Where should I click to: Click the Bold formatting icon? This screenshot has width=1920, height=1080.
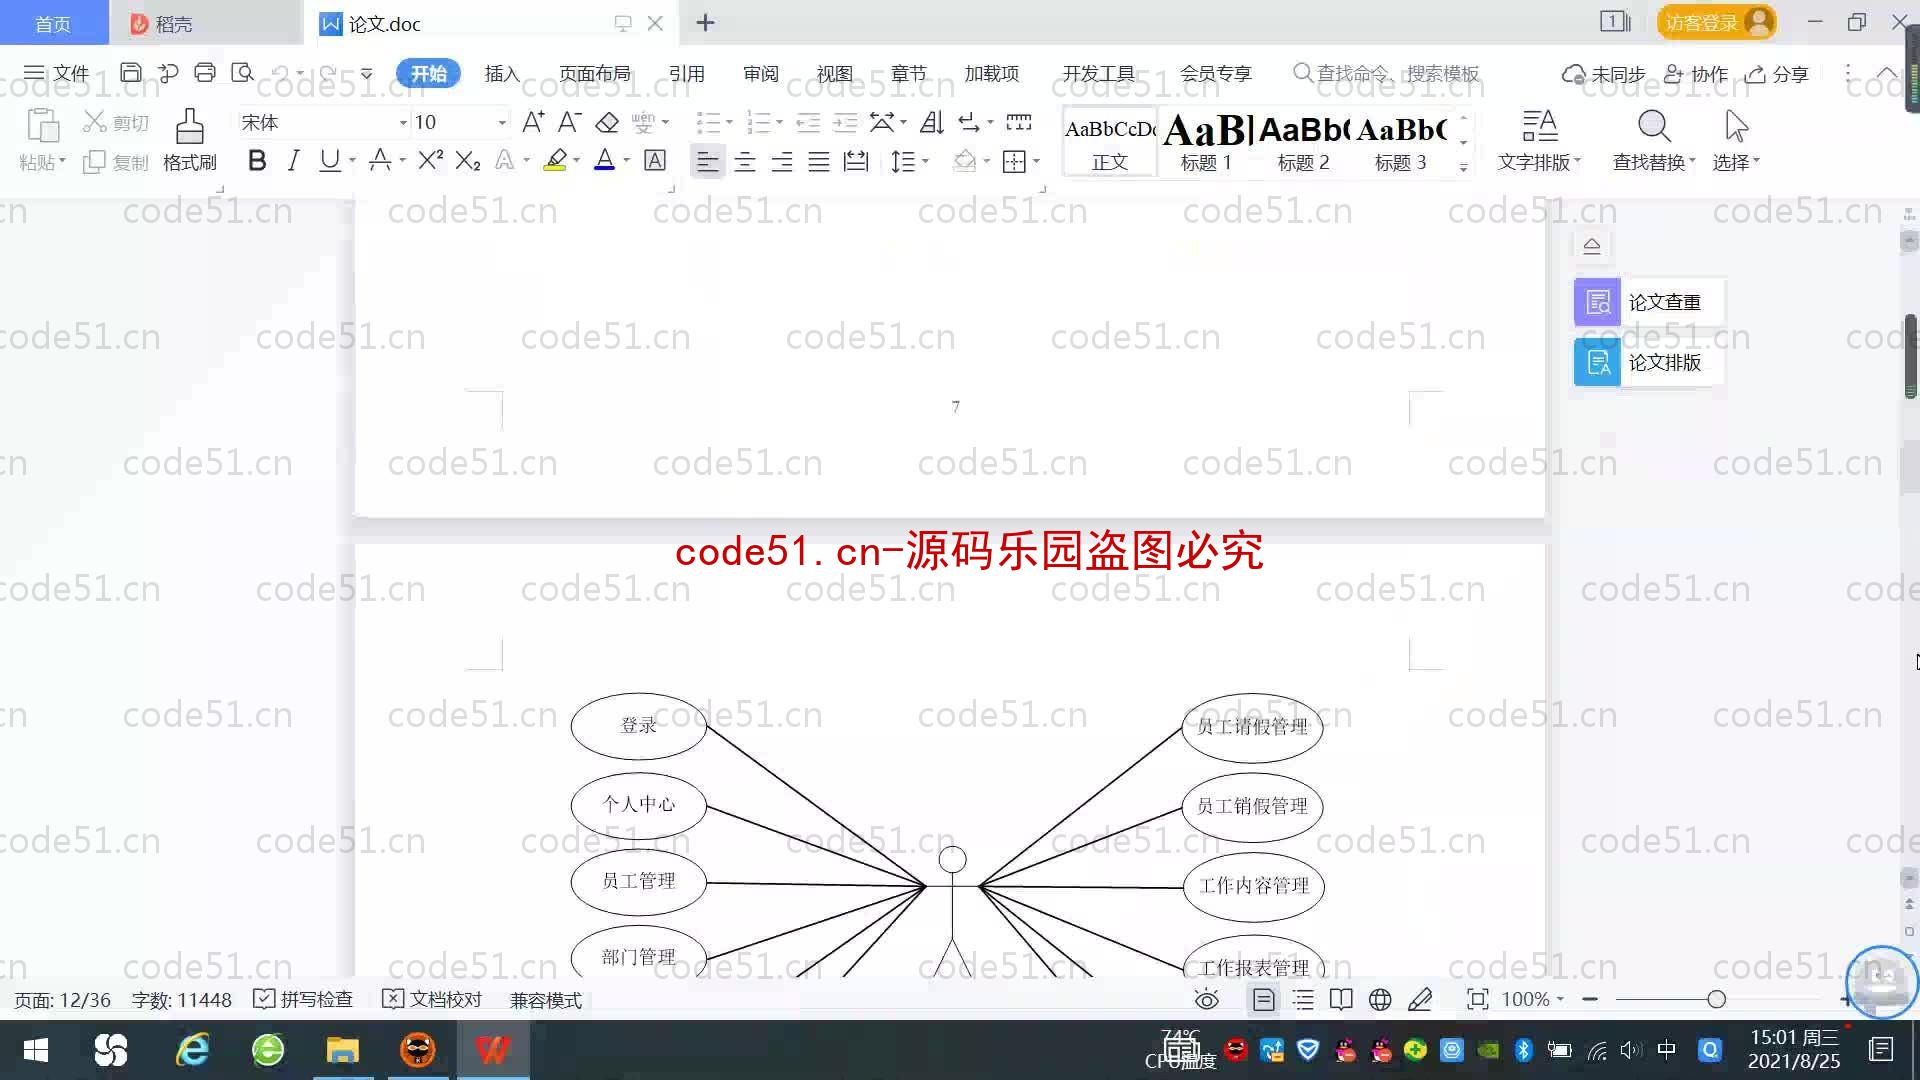tap(257, 162)
